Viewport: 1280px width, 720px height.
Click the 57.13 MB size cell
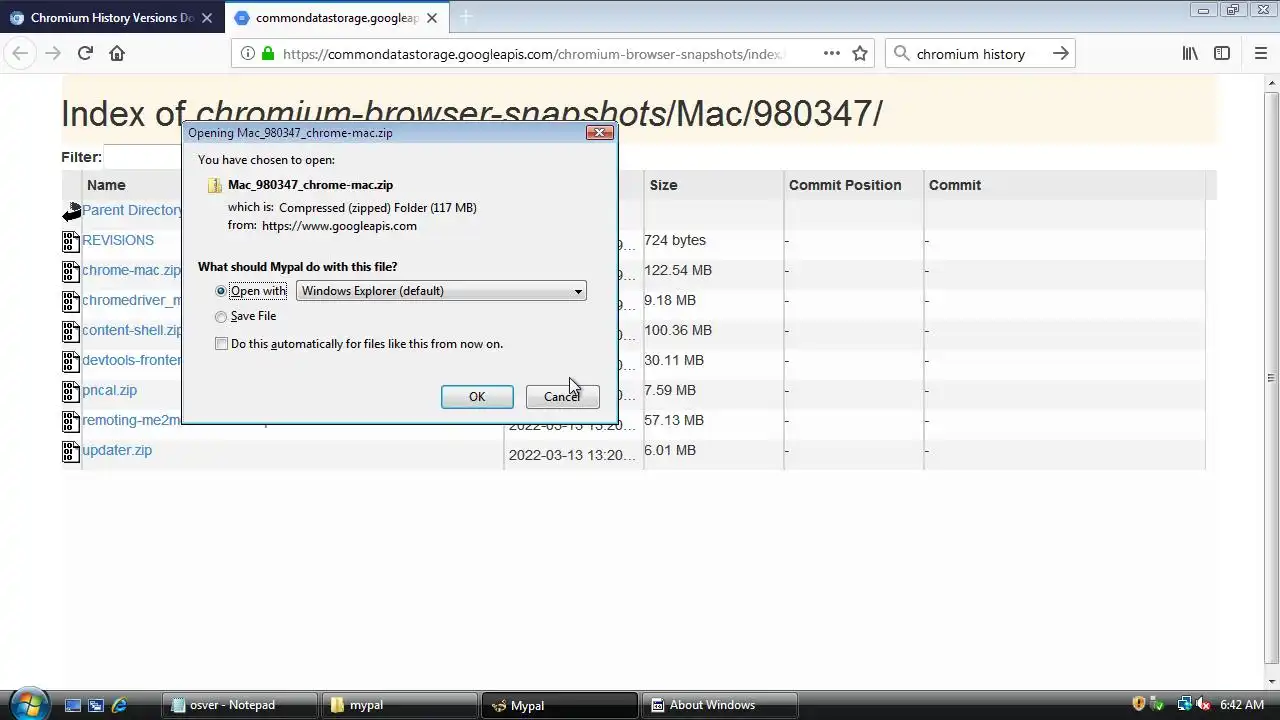674,420
